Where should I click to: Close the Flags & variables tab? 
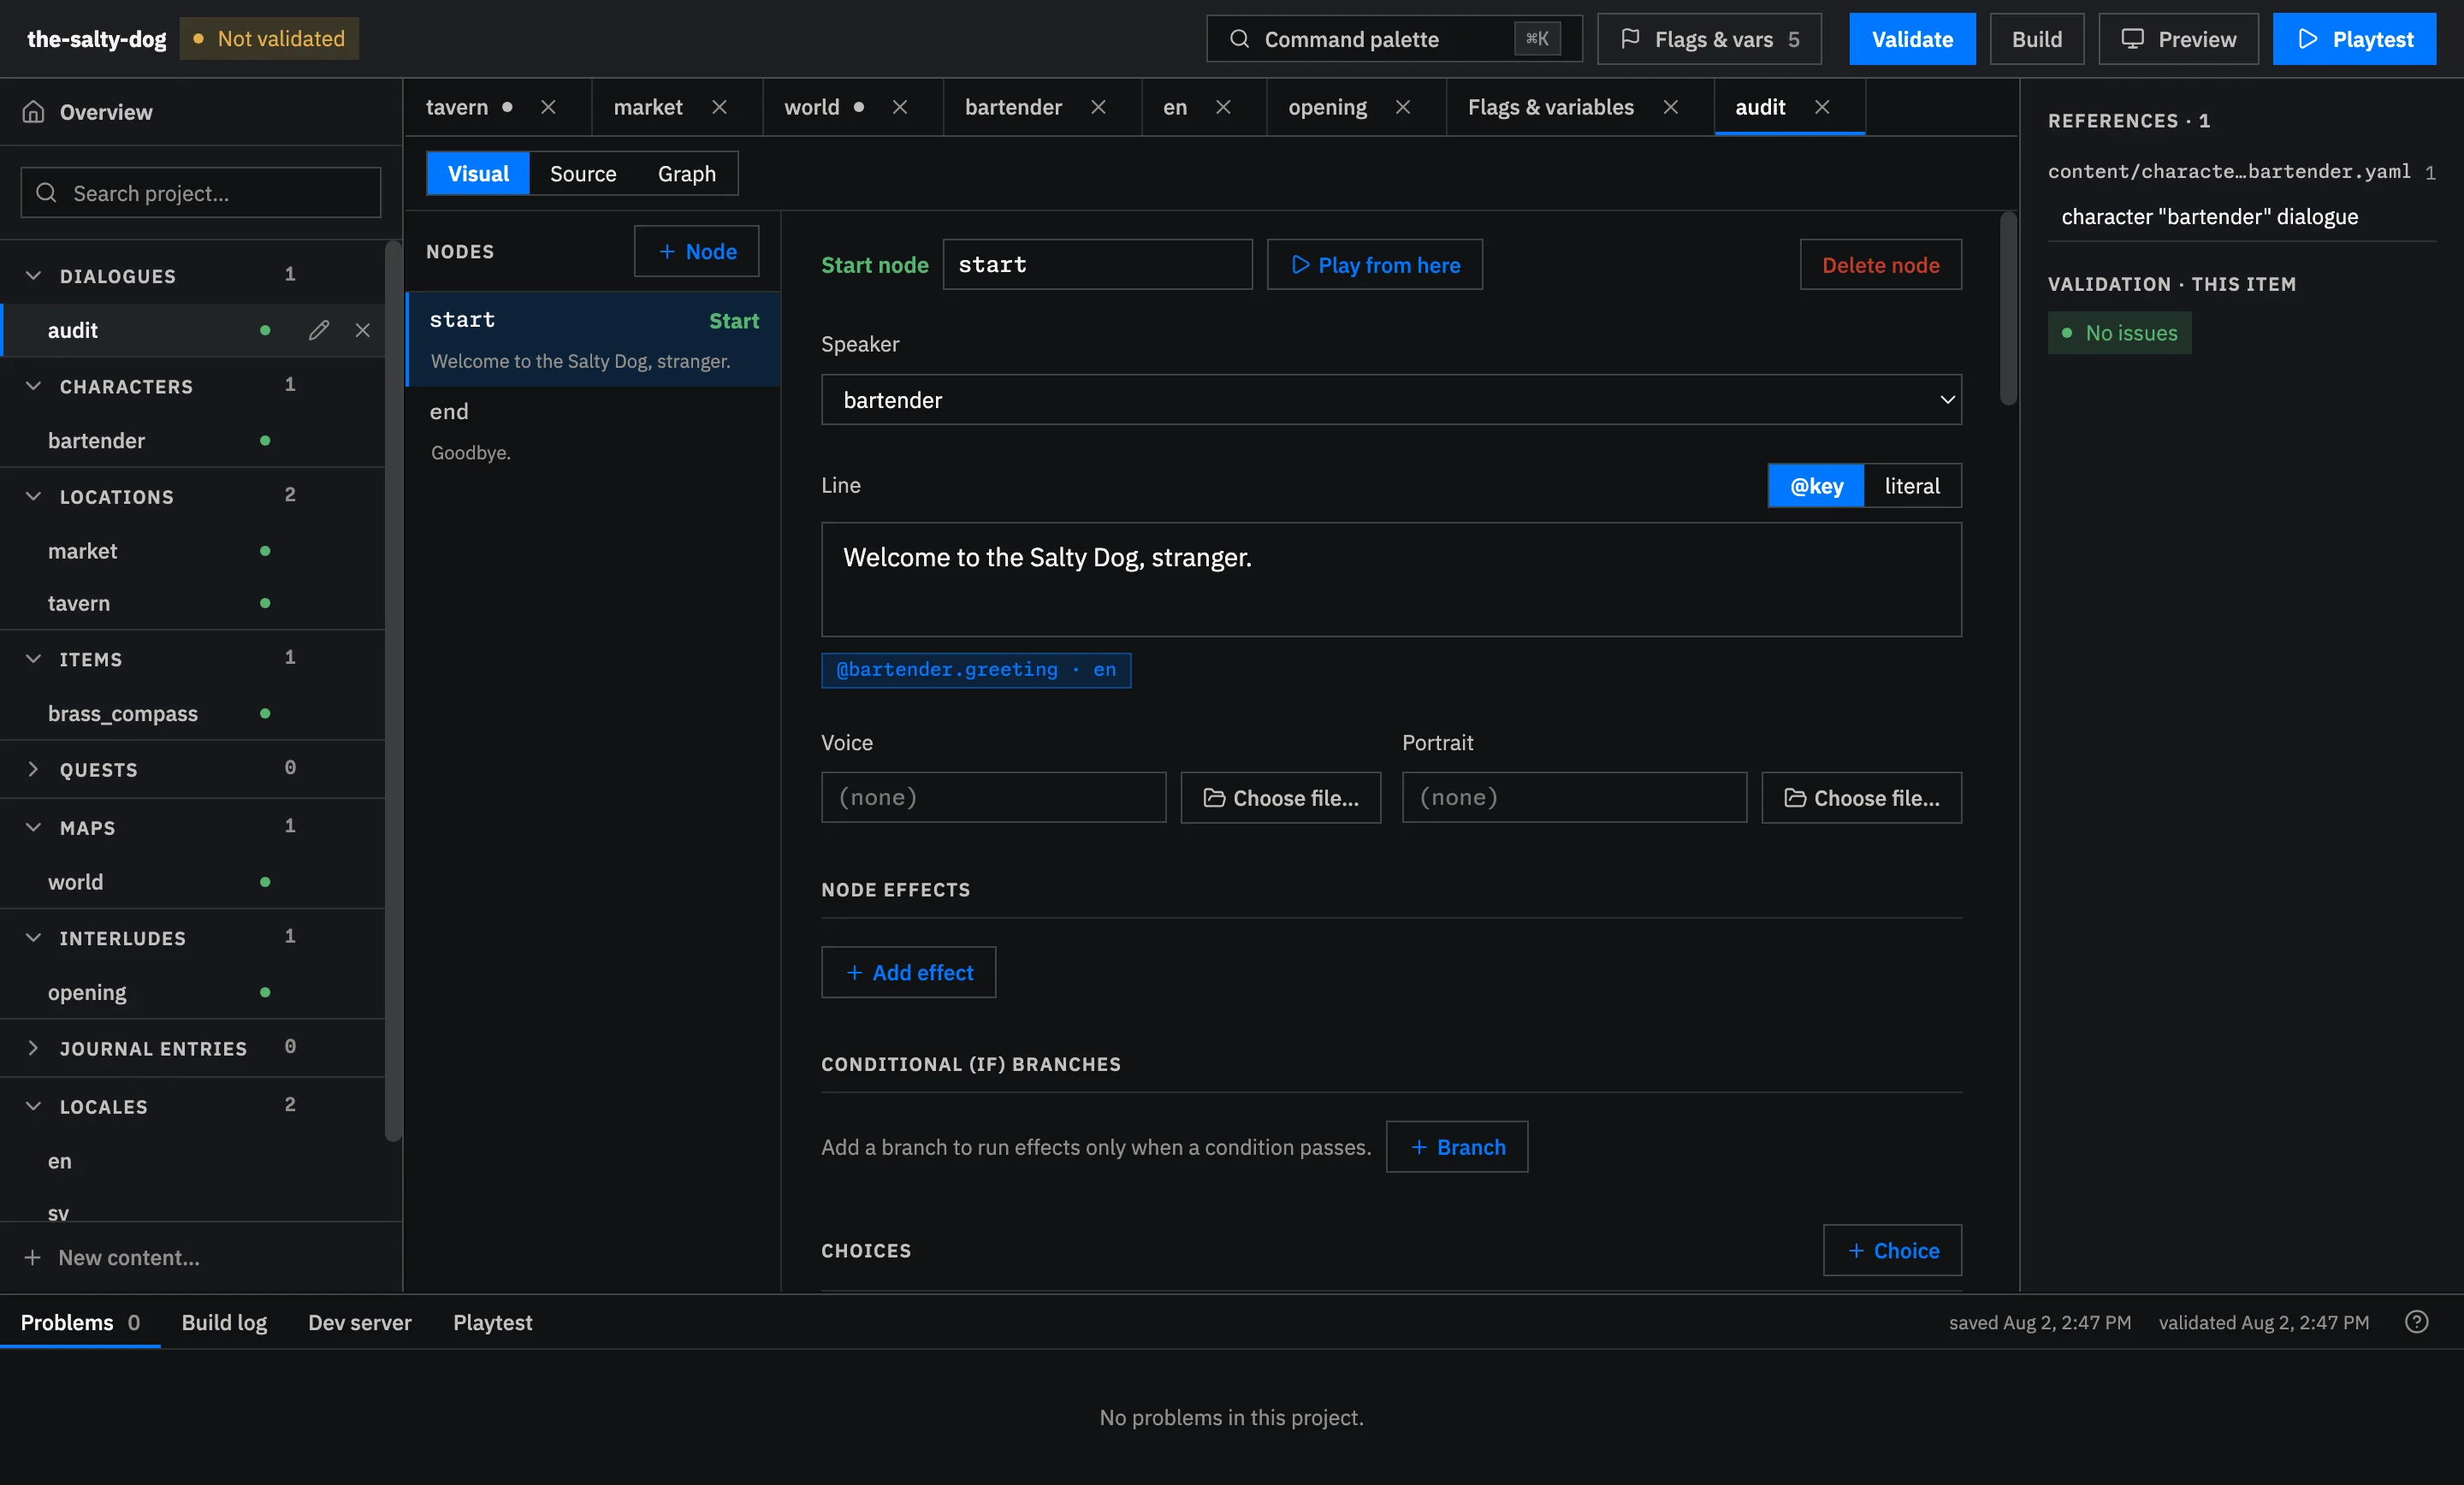pyautogui.click(x=1671, y=107)
